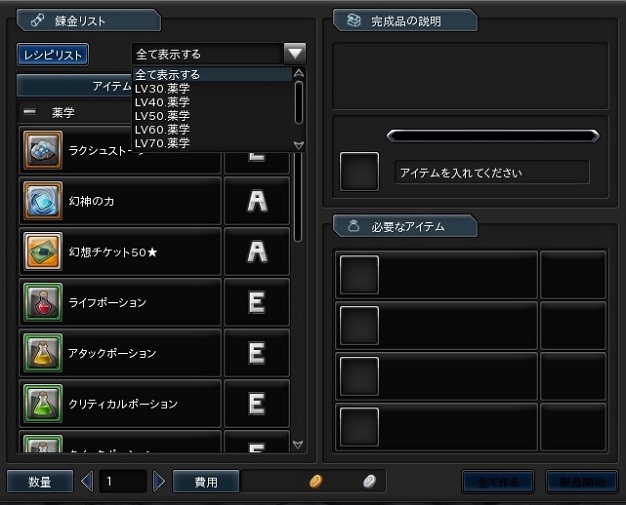This screenshot has height=505, width=626.
Task: Choose LV50.薬学 in the filter list
Action: pyautogui.click(x=162, y=116)
